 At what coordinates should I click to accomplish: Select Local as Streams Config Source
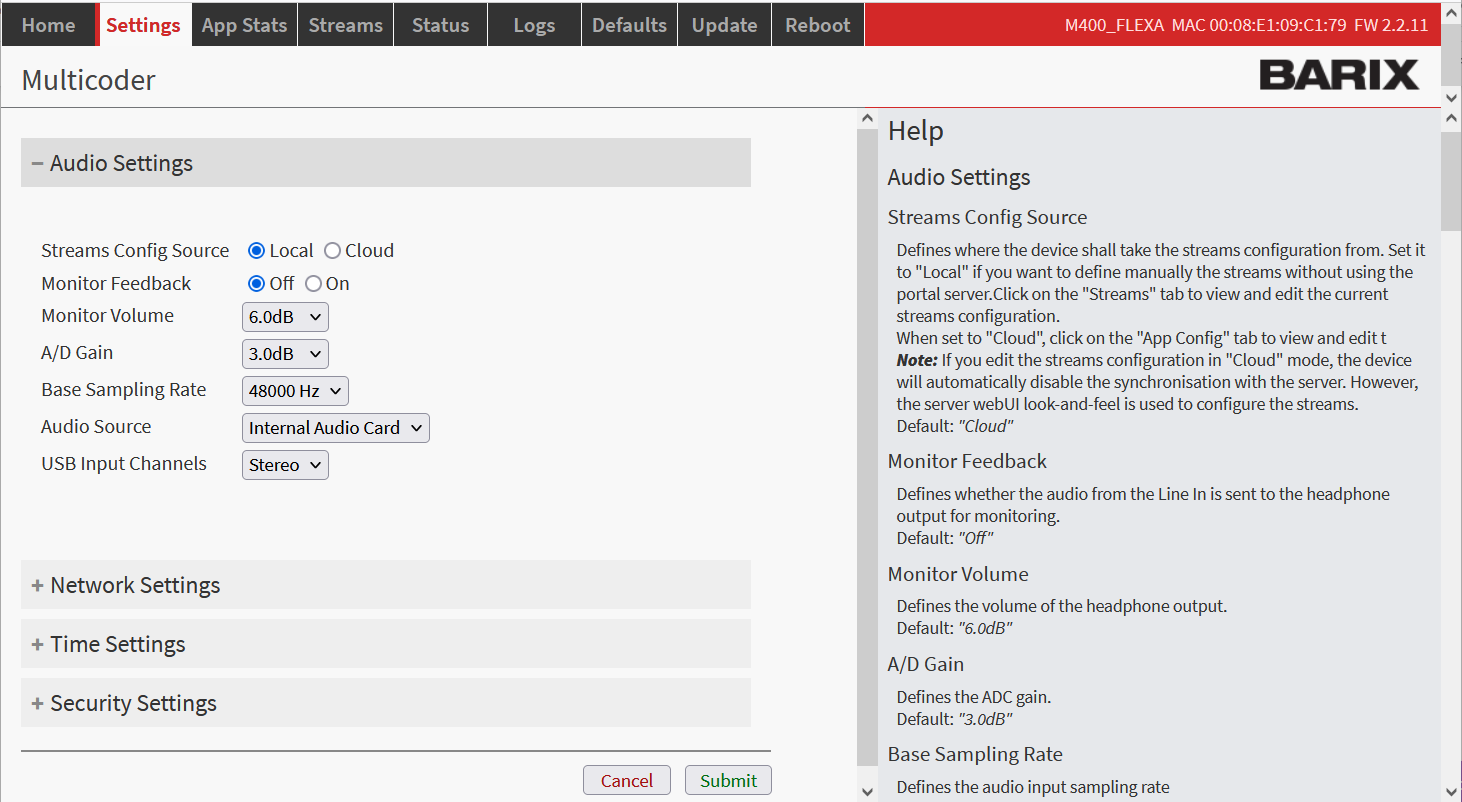[x=257, y=251]
